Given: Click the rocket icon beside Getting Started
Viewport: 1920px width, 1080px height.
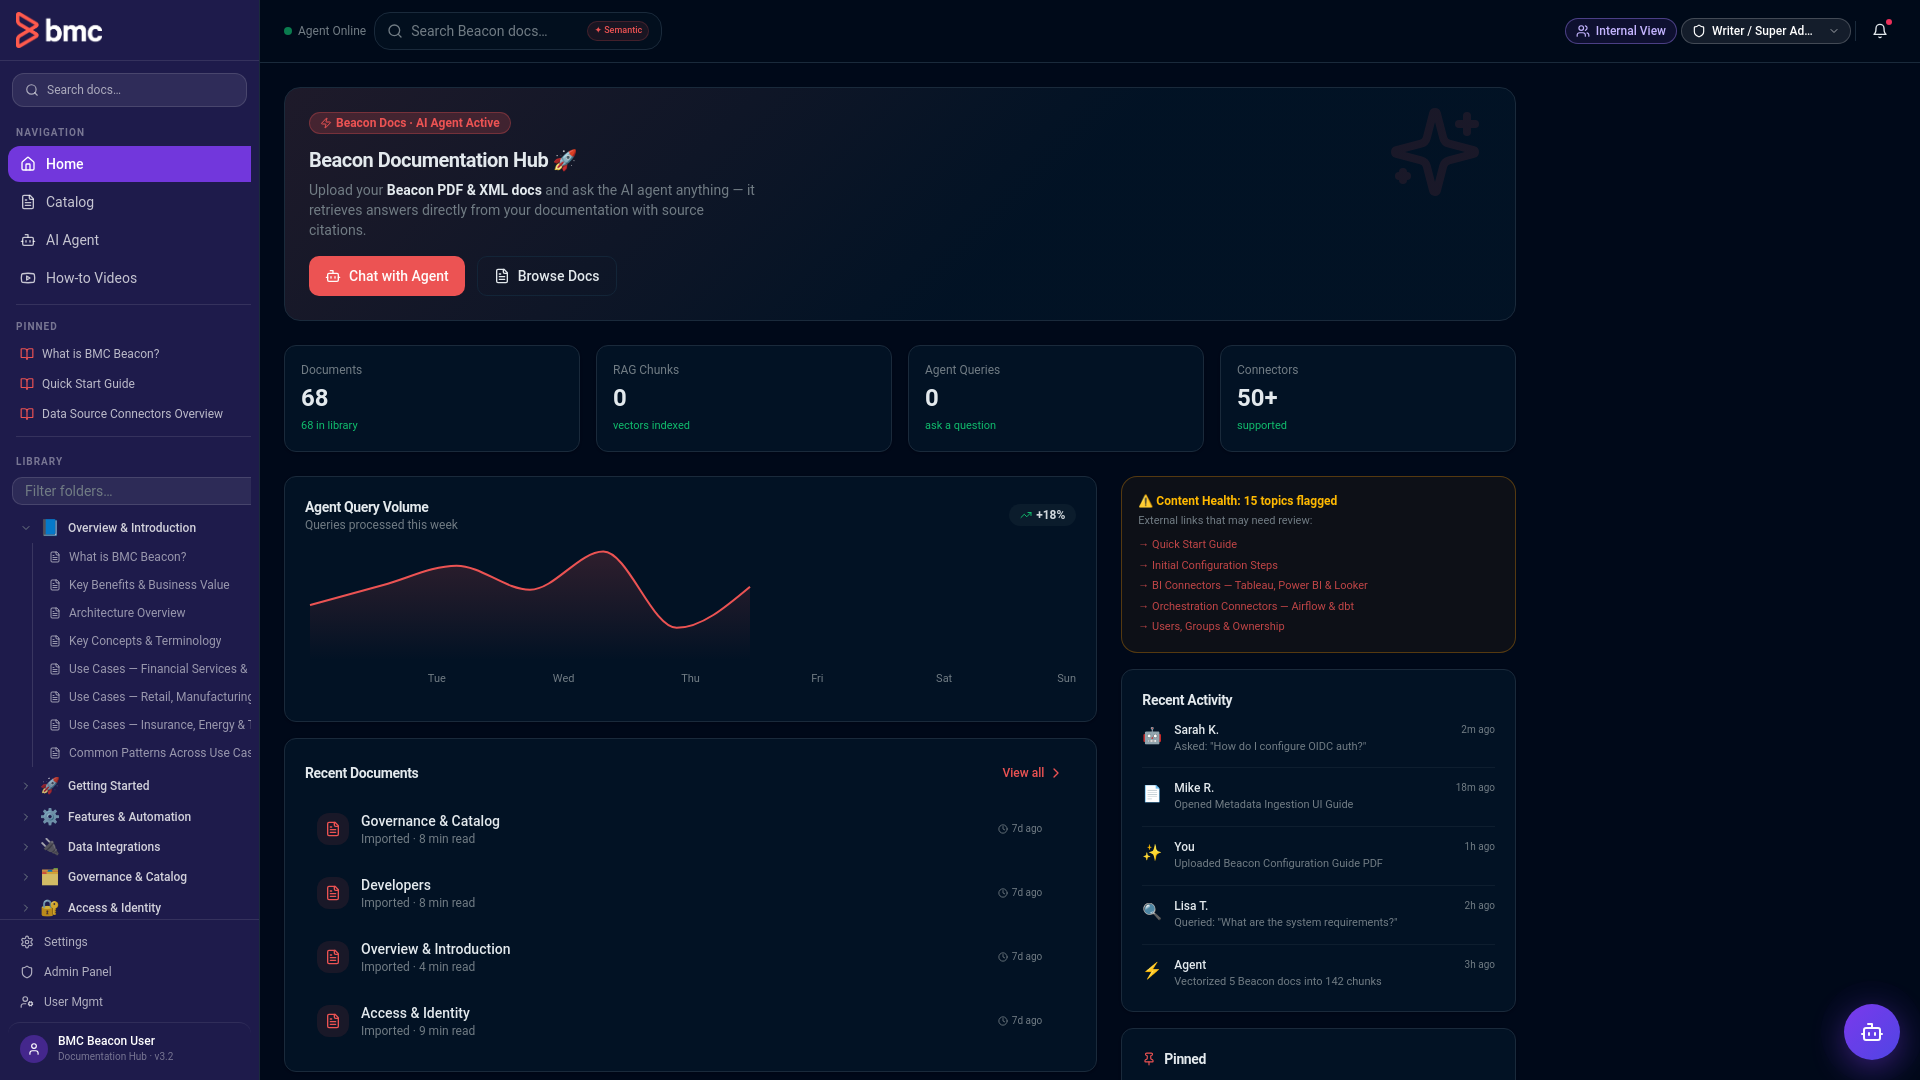Looking at the screenshot, I should (x=50, y=786).
